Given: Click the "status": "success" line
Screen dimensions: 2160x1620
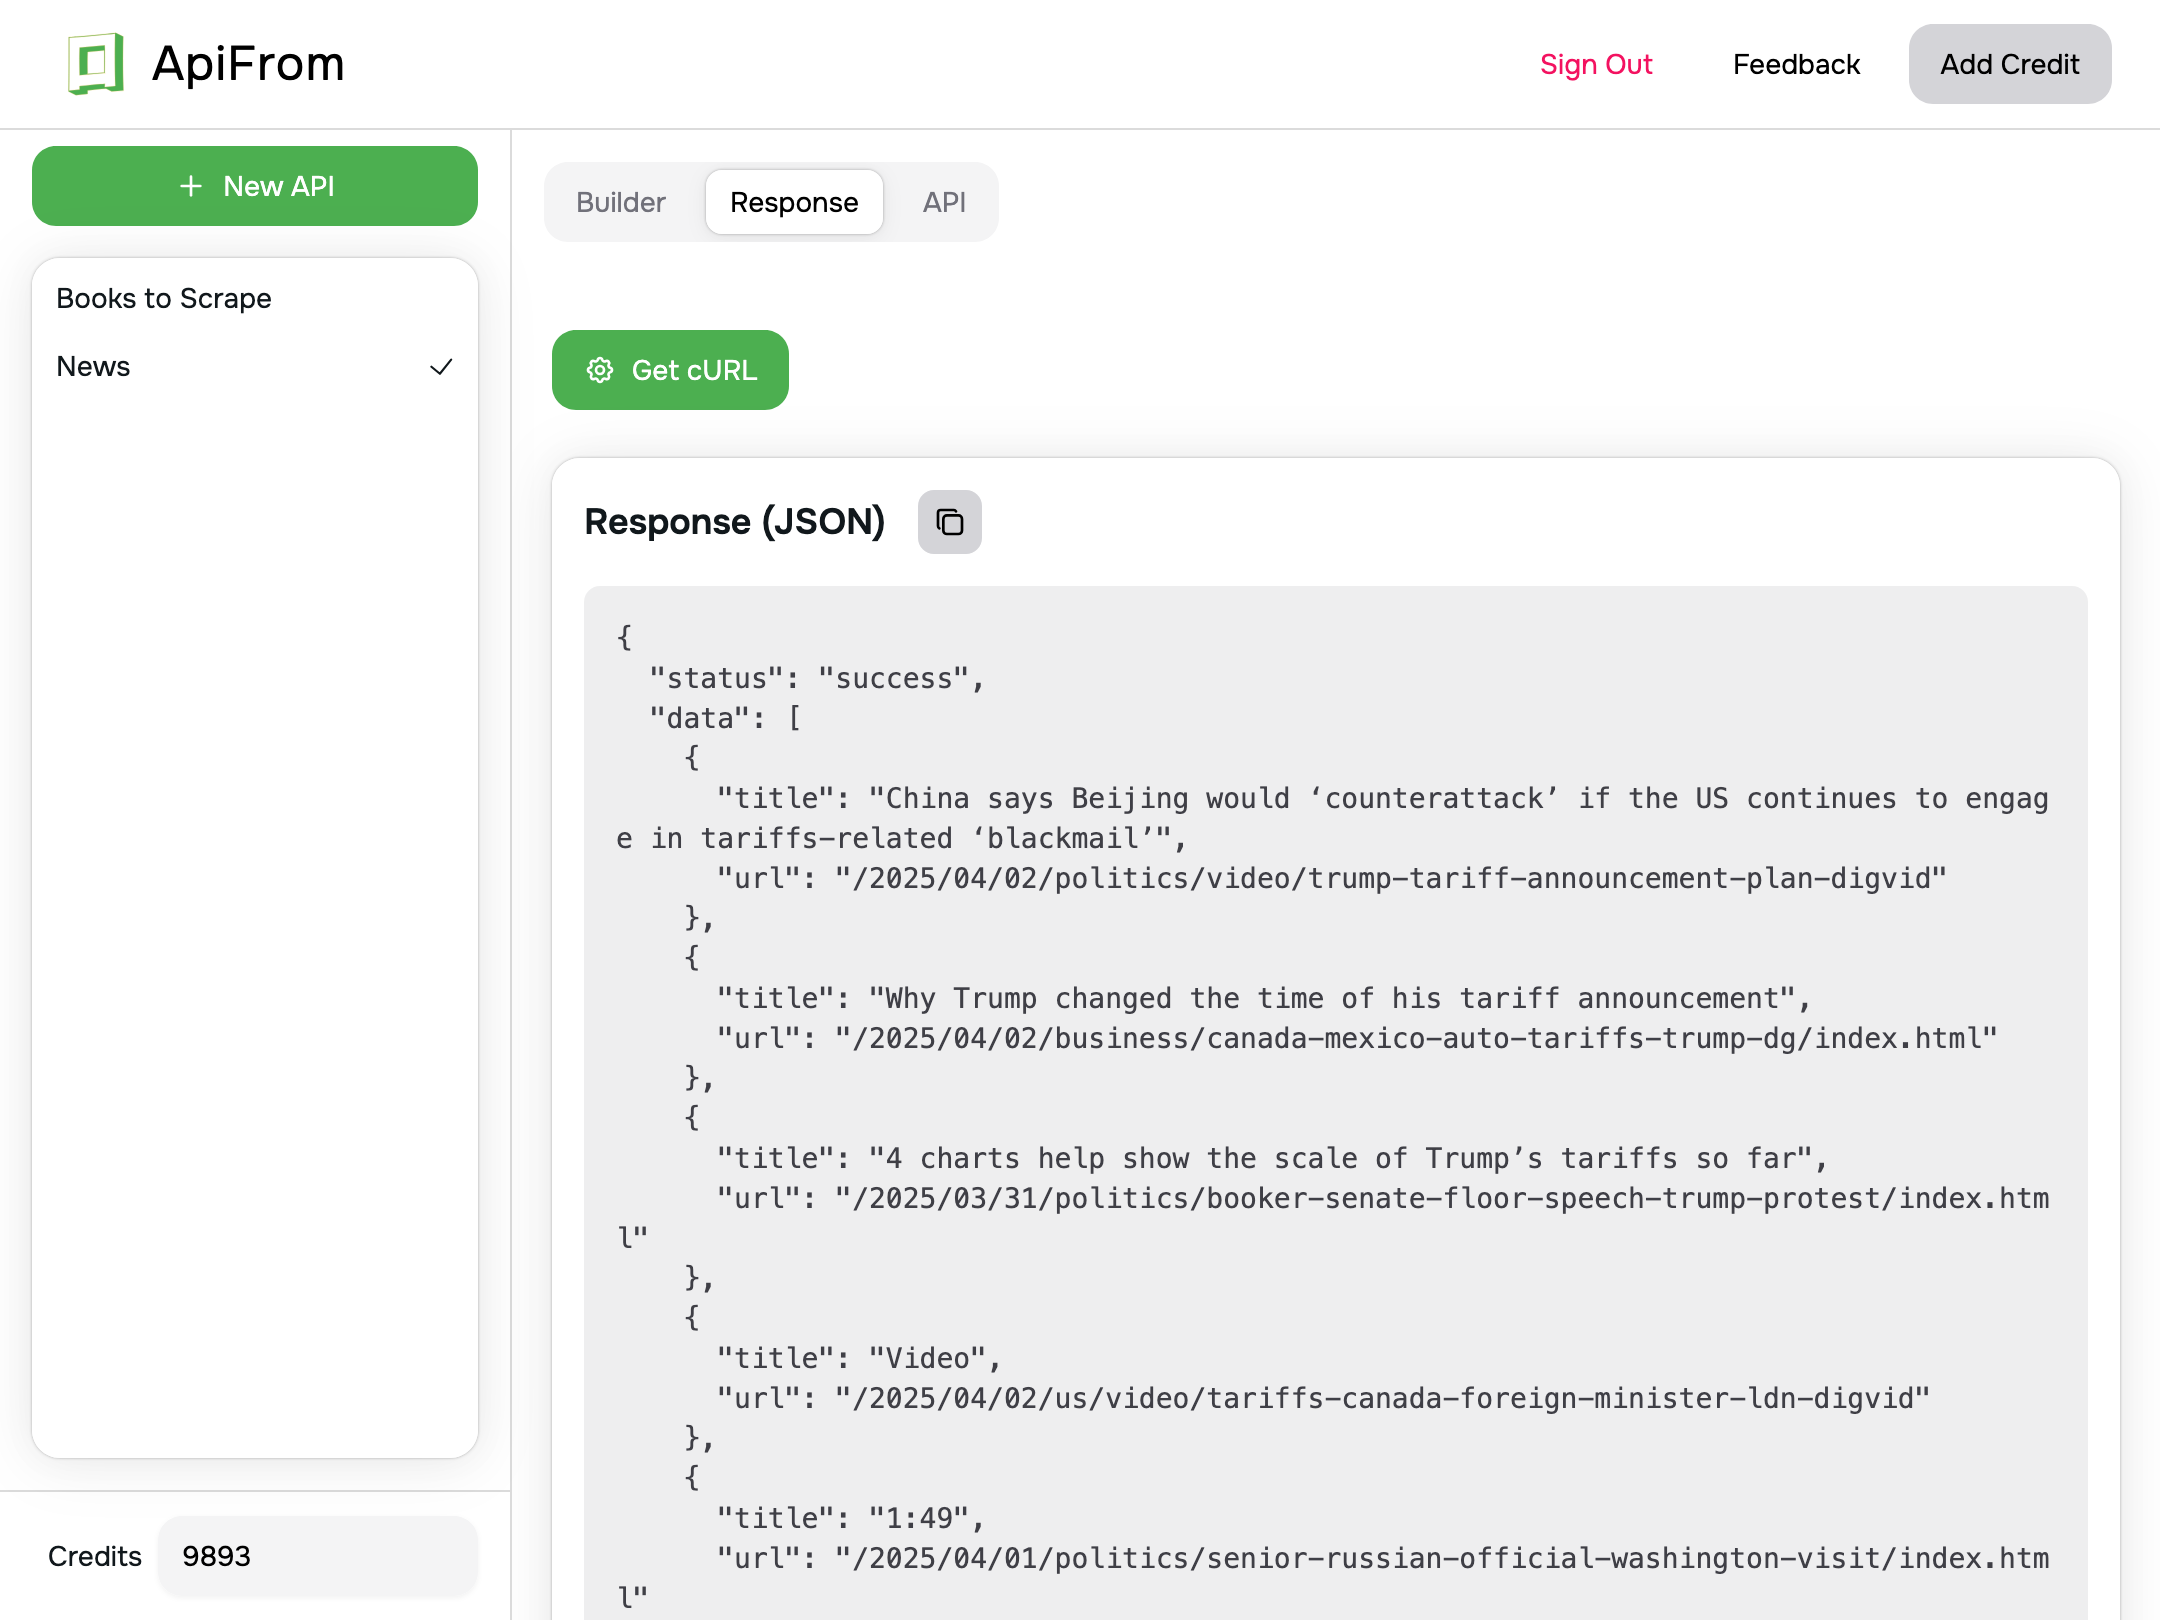Looking at the screenshot, I should tap(817, 678).
